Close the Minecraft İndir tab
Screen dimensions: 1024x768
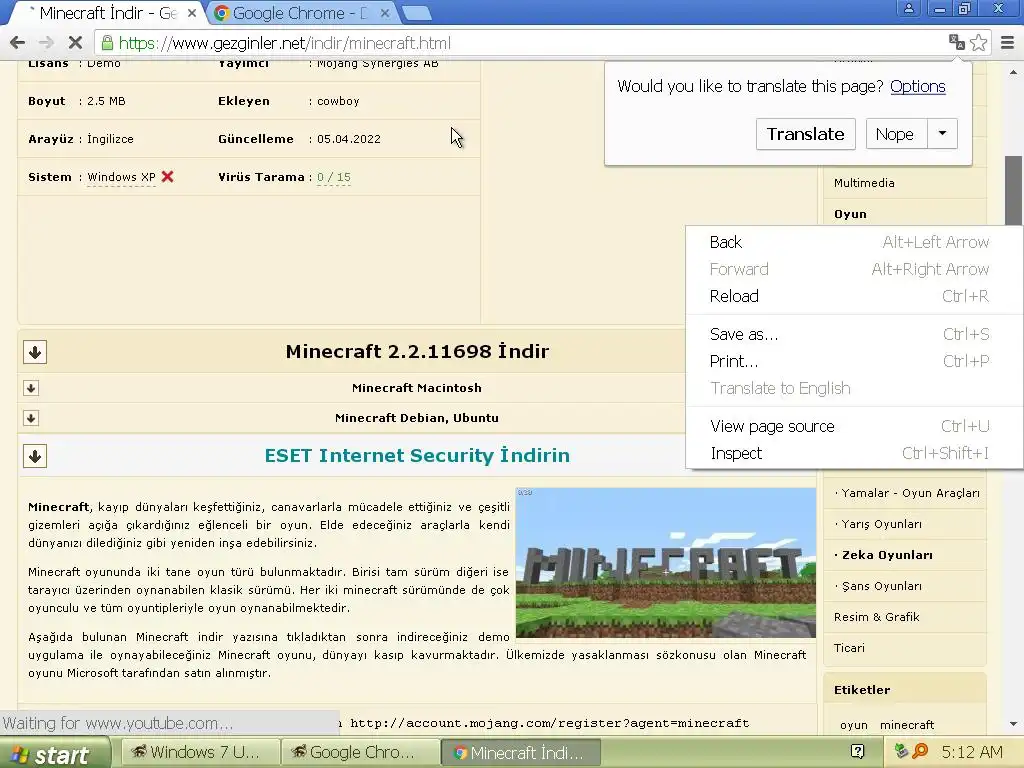pyautogui.click(x=192, y=12)
